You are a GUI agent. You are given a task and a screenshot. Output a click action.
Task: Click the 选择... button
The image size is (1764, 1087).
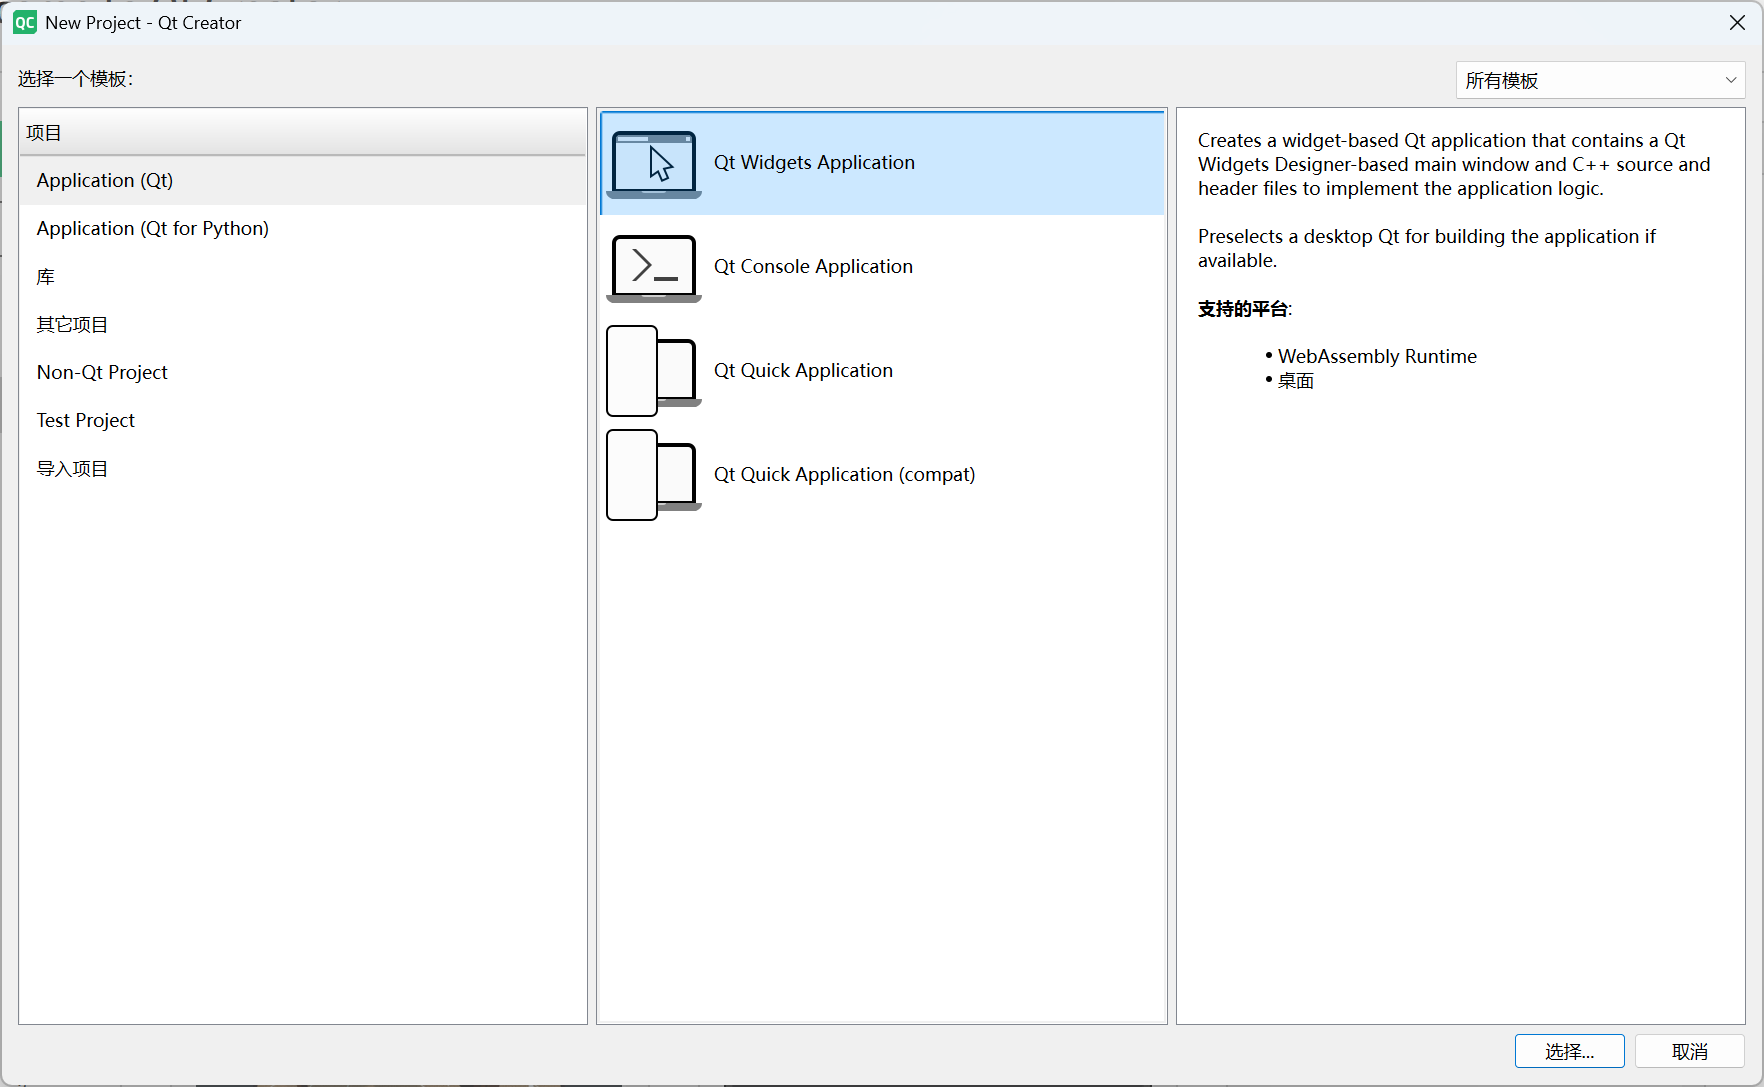pos(1569,1051)
